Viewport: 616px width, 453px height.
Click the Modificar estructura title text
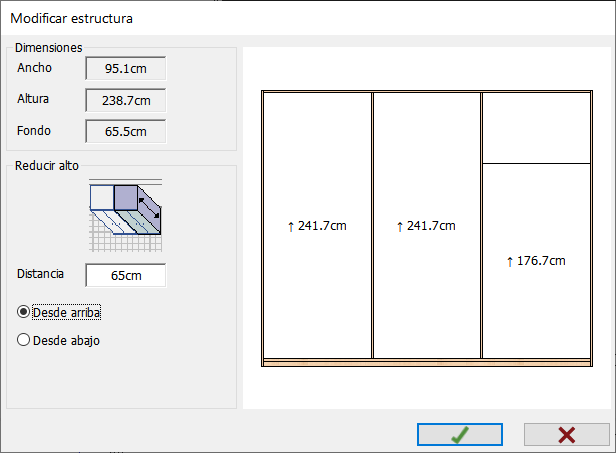coord(72,18)
